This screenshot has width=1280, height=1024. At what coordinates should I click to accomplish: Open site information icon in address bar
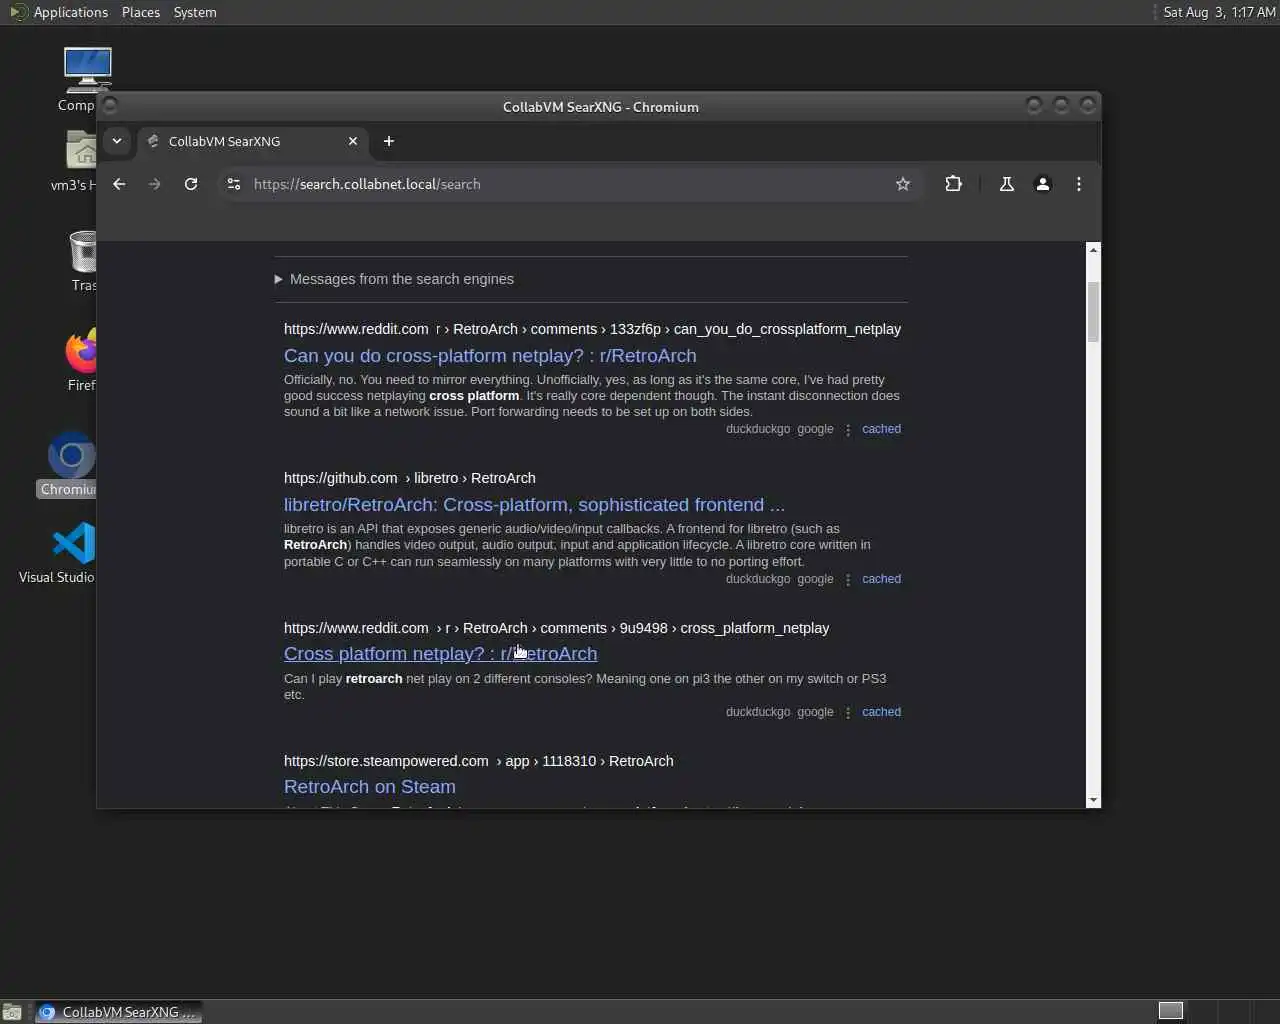click(234, 184)
